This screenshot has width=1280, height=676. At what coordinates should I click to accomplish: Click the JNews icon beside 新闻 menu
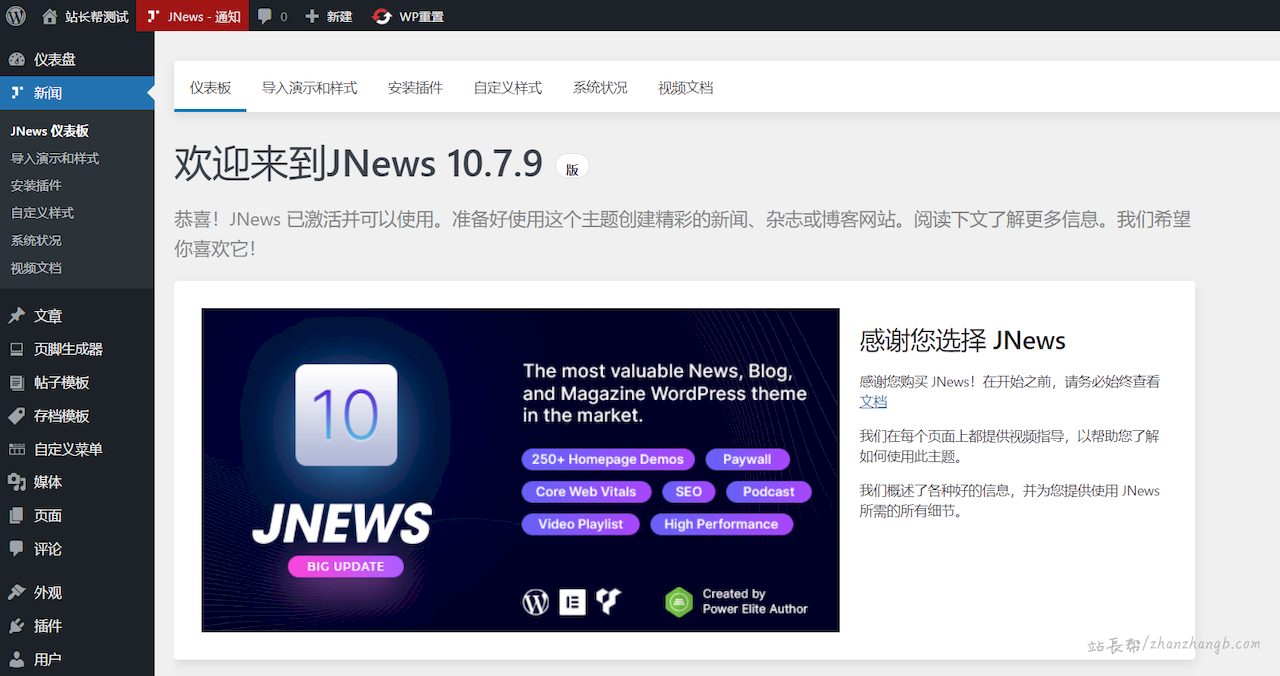coord(17,92)
